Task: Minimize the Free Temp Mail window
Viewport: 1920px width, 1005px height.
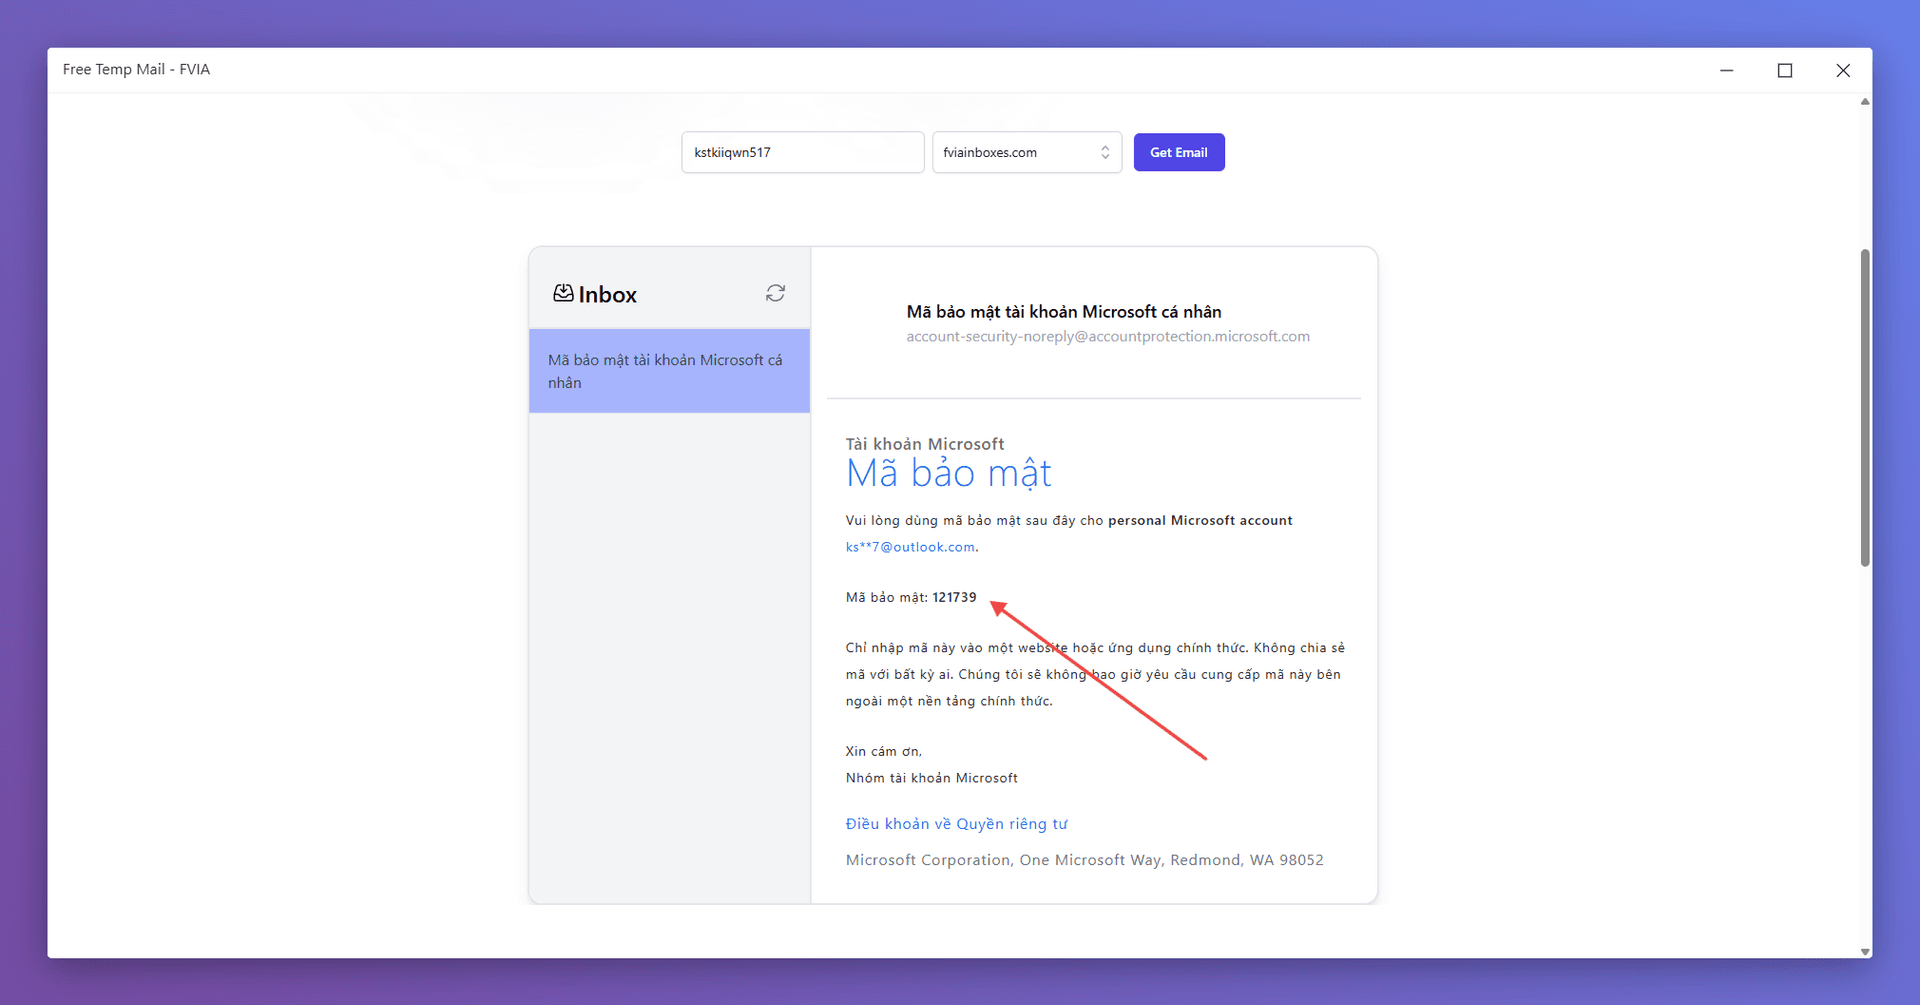Action: point(1726,70)
